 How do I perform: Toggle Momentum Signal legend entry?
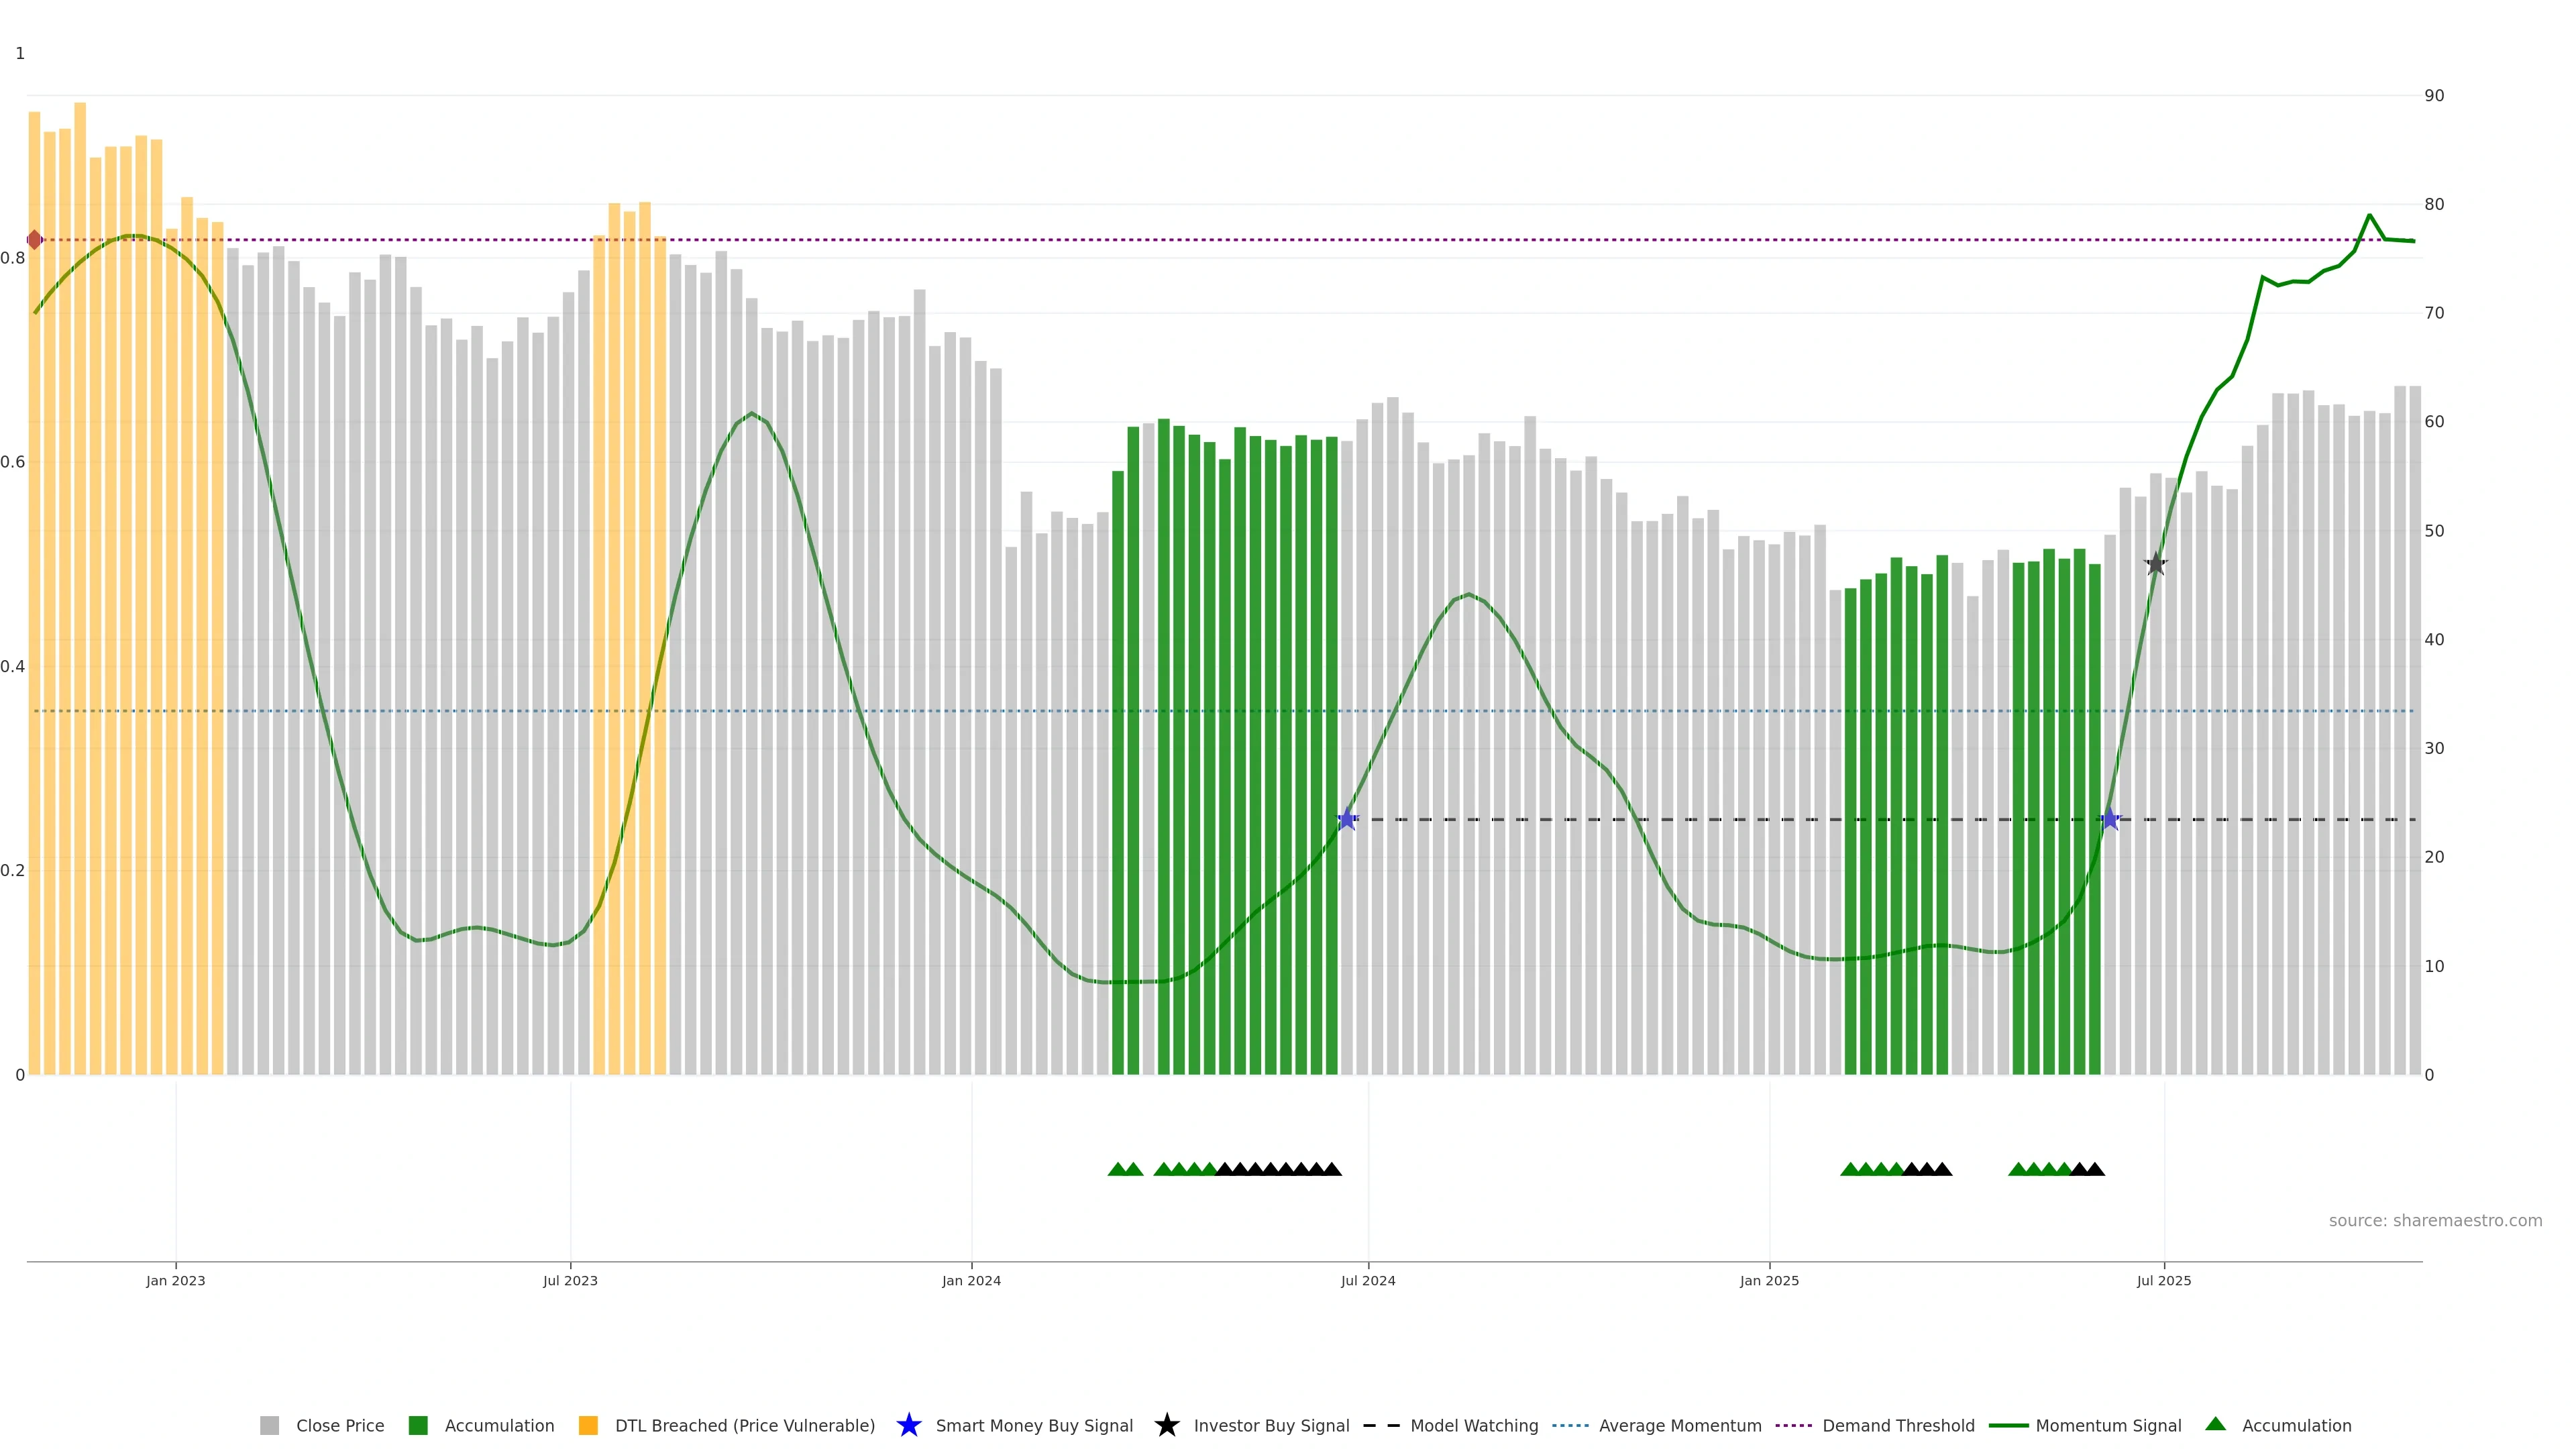(x=2107, y=1426)
